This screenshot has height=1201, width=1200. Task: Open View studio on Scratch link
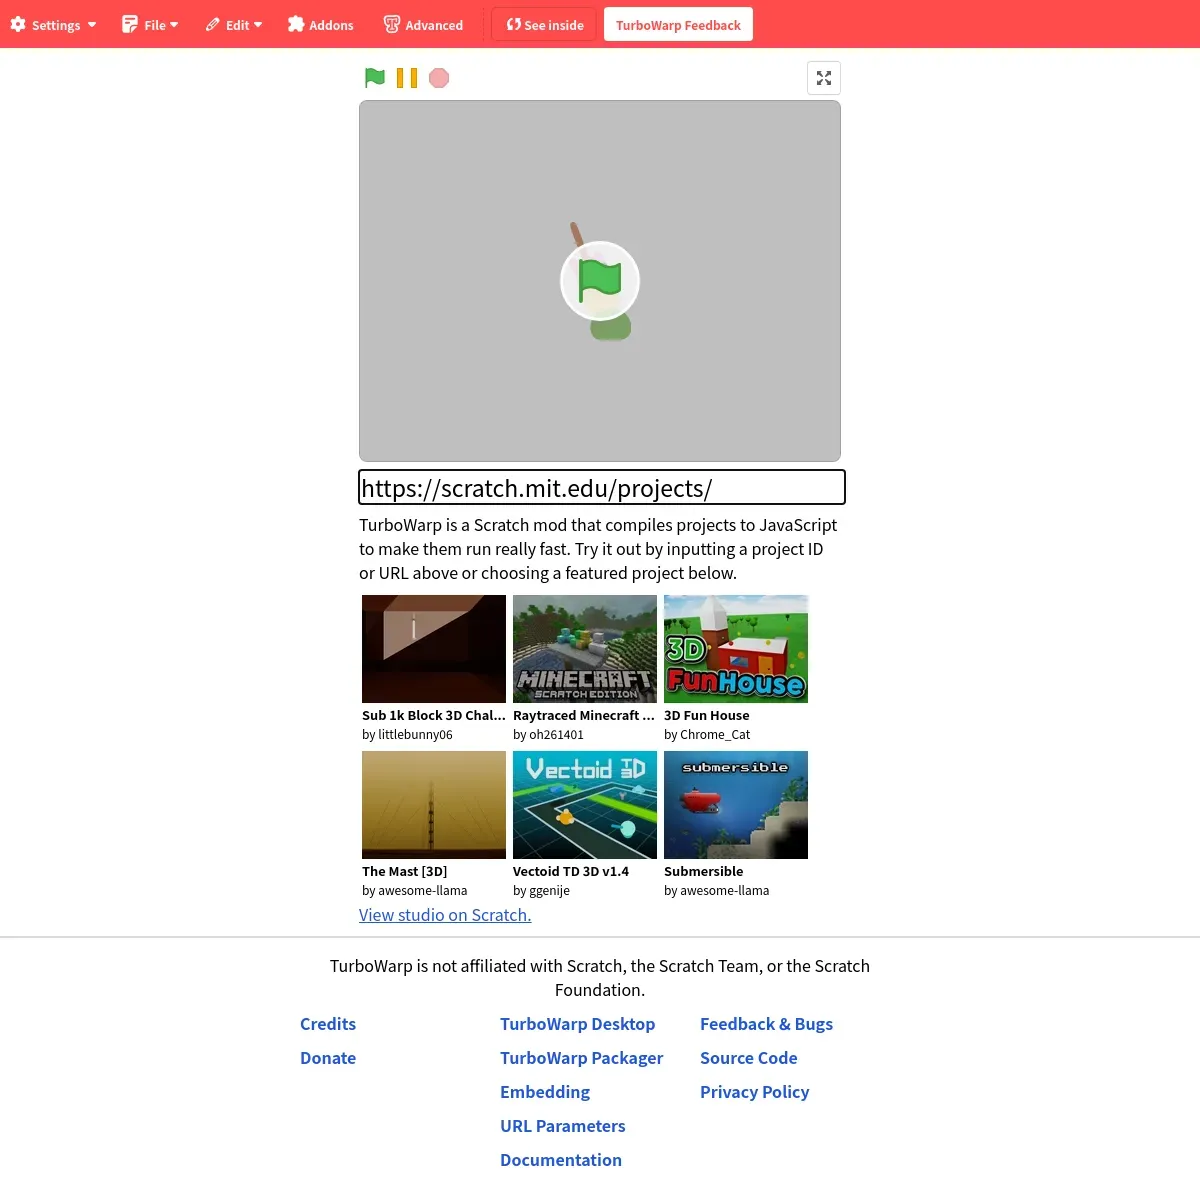(445, 915)
